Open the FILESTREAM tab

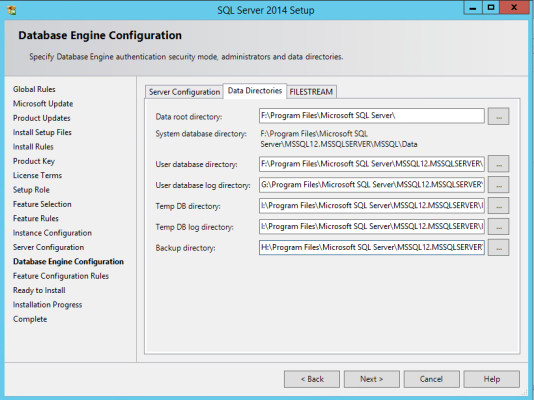click(311, 92)
